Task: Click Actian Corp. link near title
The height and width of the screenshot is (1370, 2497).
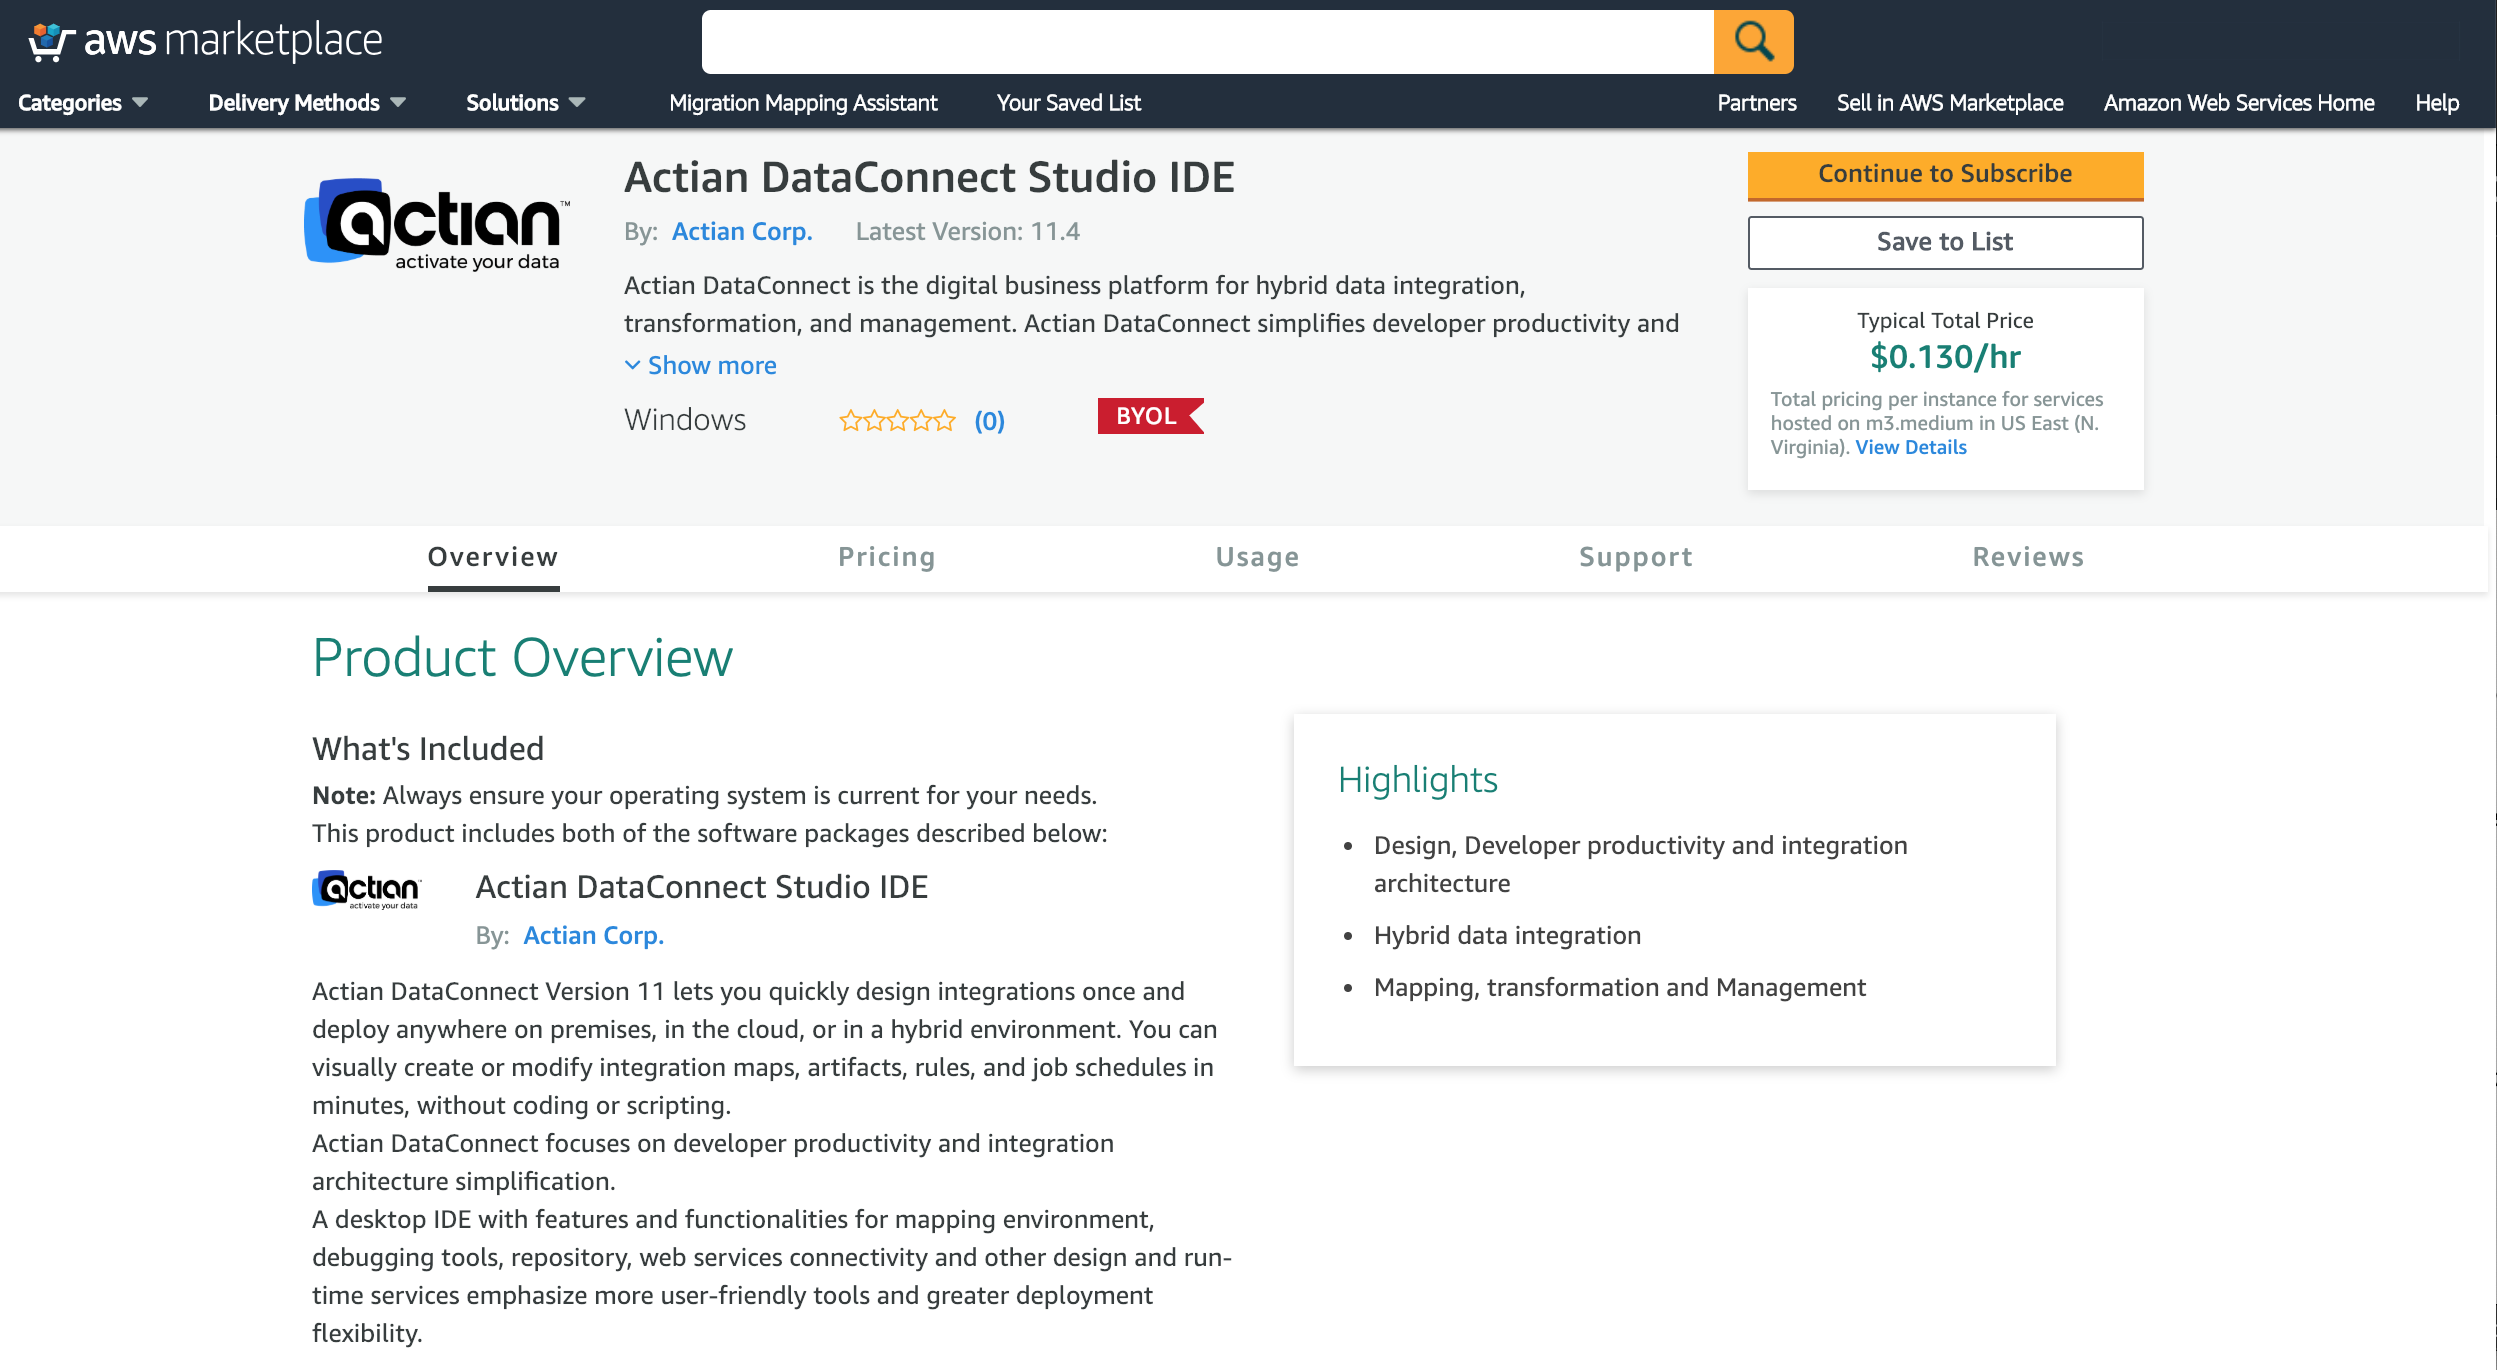Action: pyautogui.click(x=741, y=231)
